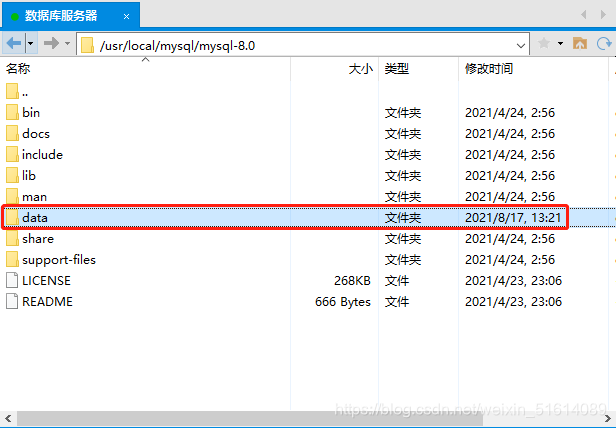Viewport: 616px width, 428px height.
Task: Open the back history dropdown arrow
Action: (x=31, y=43)
